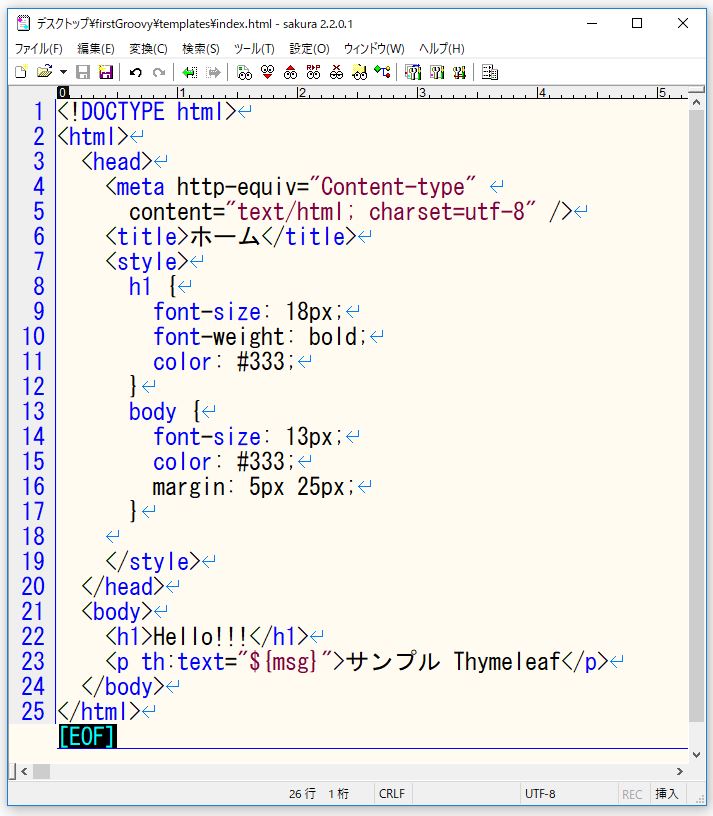Click the '<h1>Hello!!!</h1>' text
Viewport: 713px width, 816px height.
tap(207, 636)
